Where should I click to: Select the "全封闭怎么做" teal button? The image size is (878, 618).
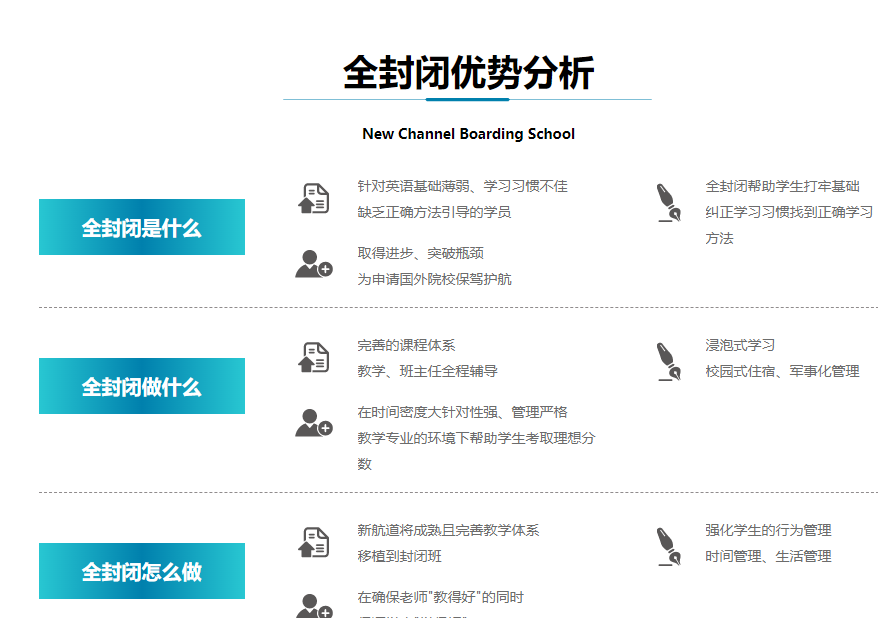[x=141, y=571]
